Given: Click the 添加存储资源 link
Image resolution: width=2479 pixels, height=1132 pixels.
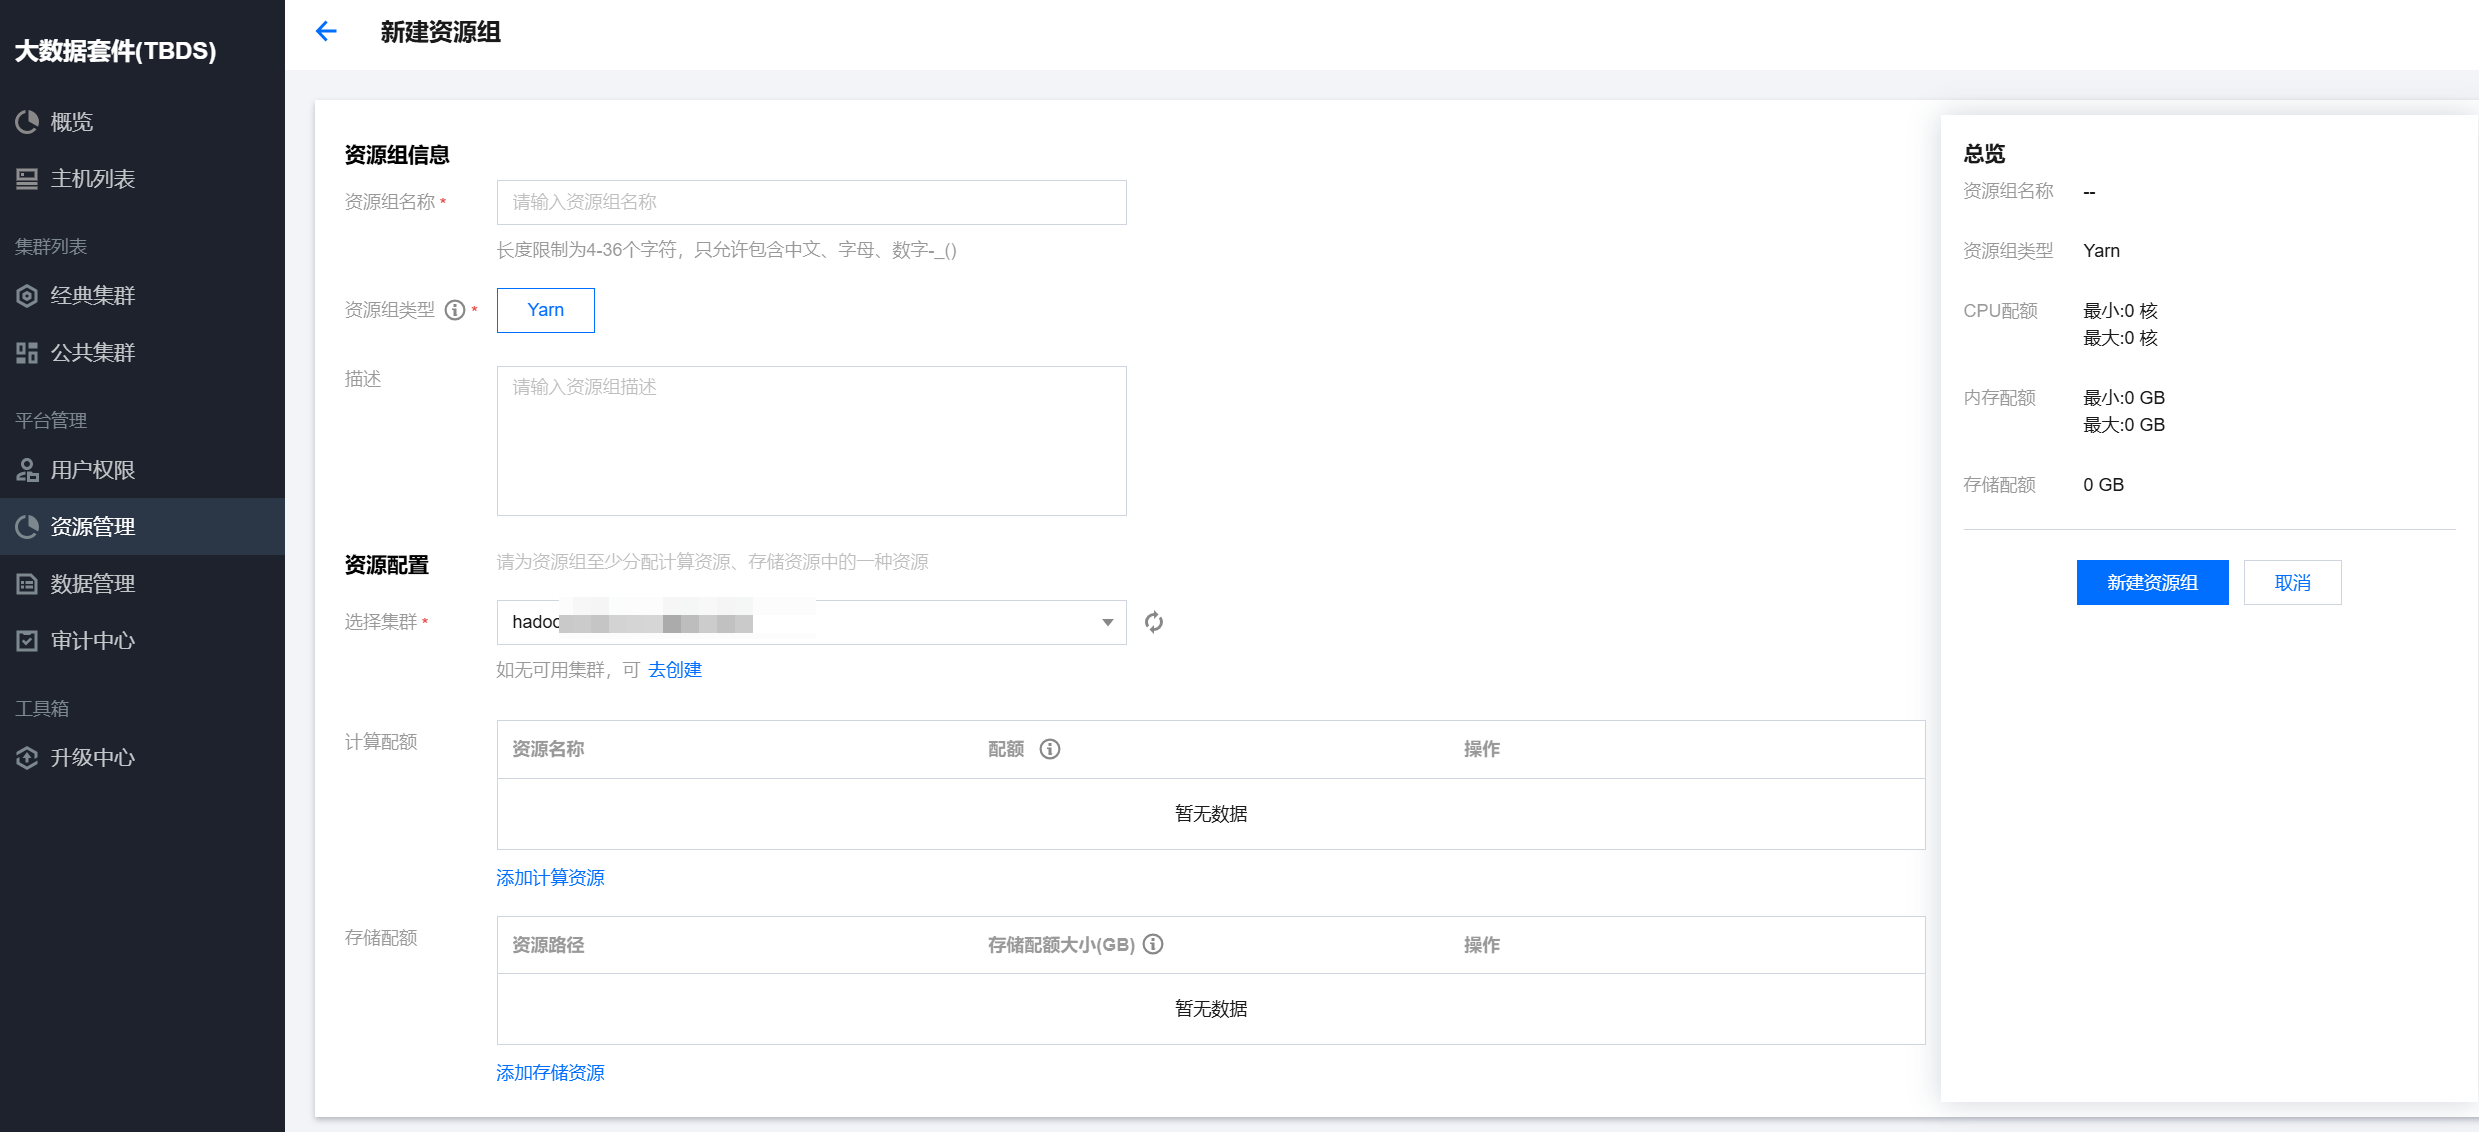Looking at the screenshot, I should tap(550, 1073).
